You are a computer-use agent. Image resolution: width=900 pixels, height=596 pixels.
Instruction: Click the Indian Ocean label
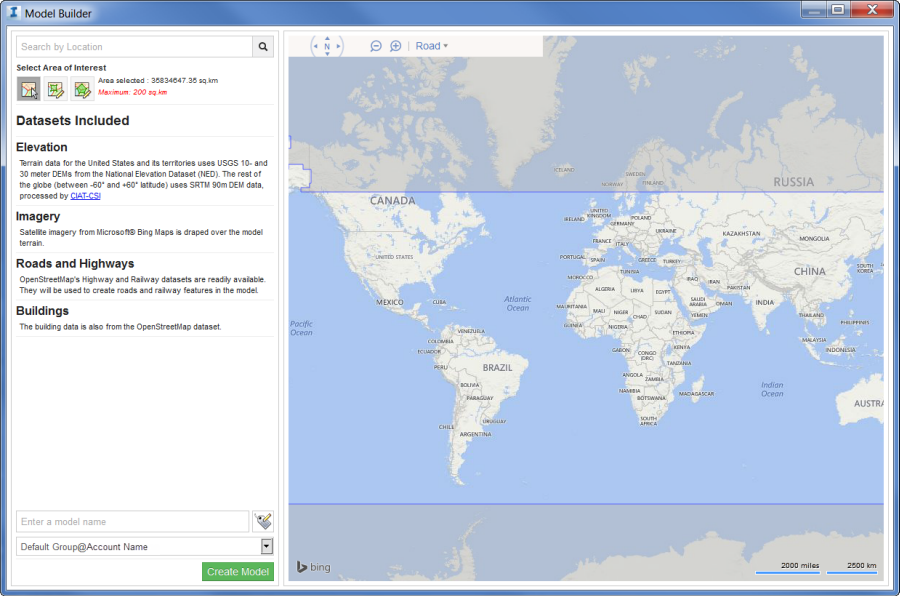[772, 389]
